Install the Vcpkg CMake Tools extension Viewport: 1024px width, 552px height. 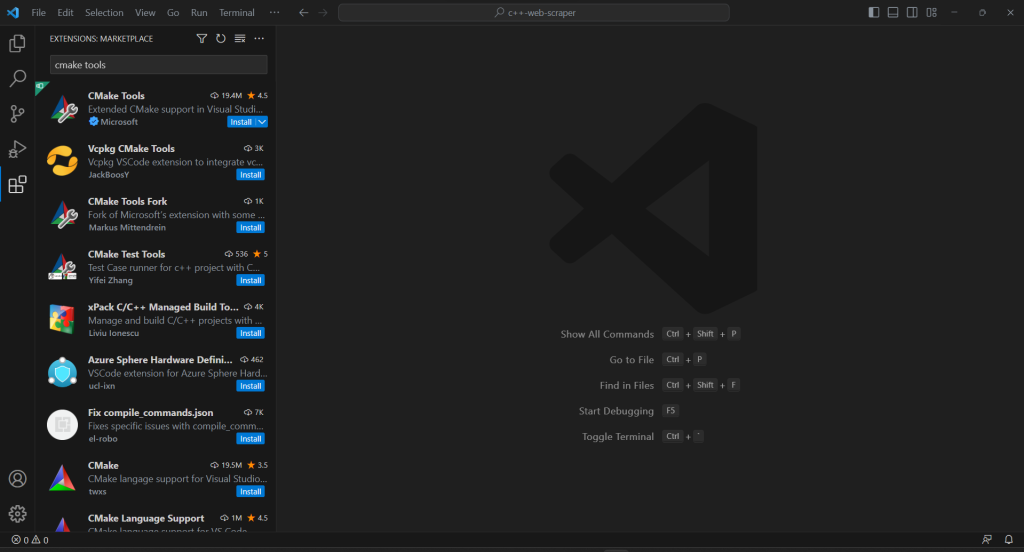(x=250, y=175)
